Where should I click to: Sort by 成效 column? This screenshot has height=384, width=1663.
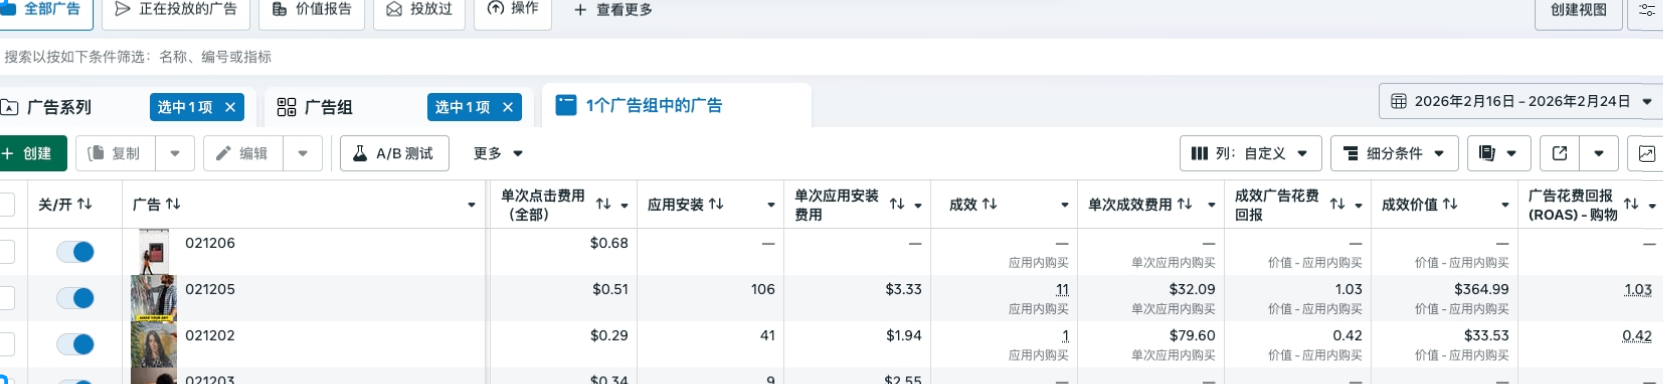(990, 204)
